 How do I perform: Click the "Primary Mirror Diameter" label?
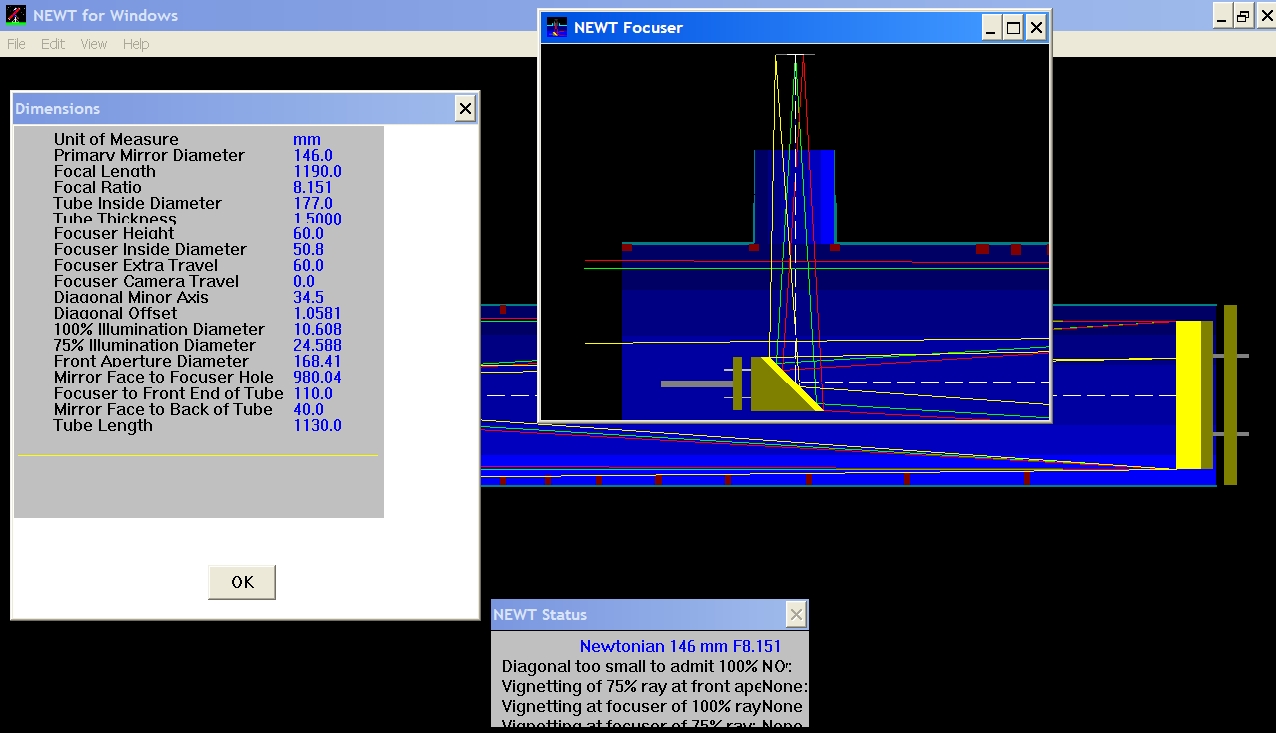pyautogui.click(x=149, y=156)
